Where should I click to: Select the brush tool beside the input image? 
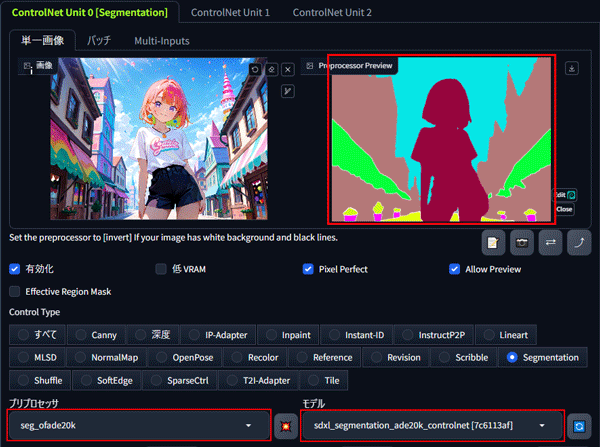tap(288, 91)
